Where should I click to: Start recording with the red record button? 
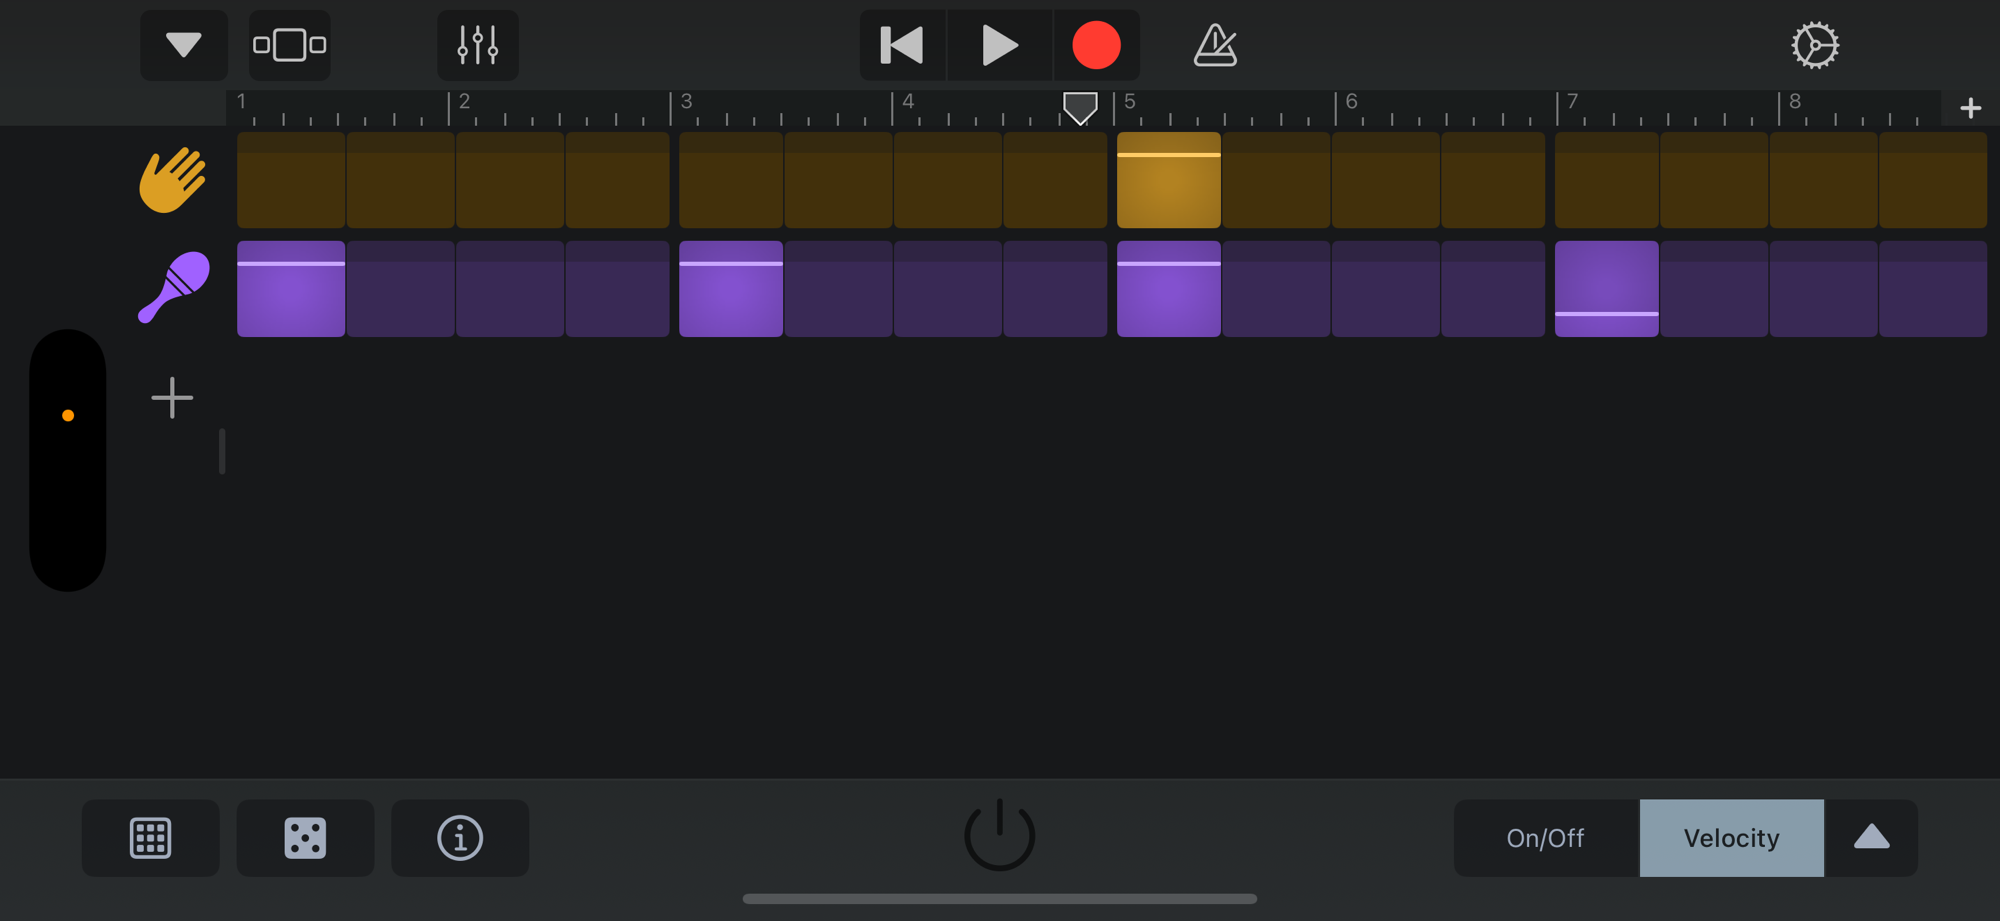click(x=1097, y=44)
